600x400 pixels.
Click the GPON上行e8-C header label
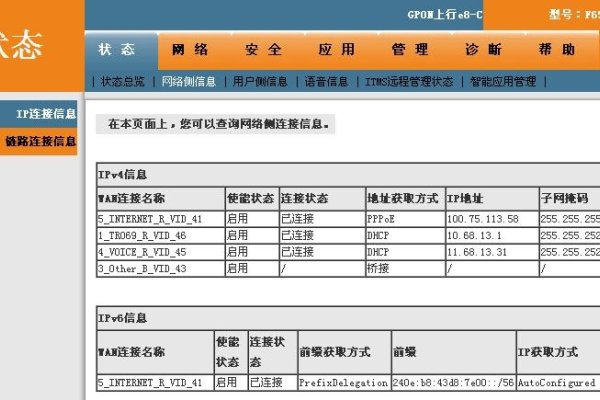pyautogui.click(x=445, y=15)
